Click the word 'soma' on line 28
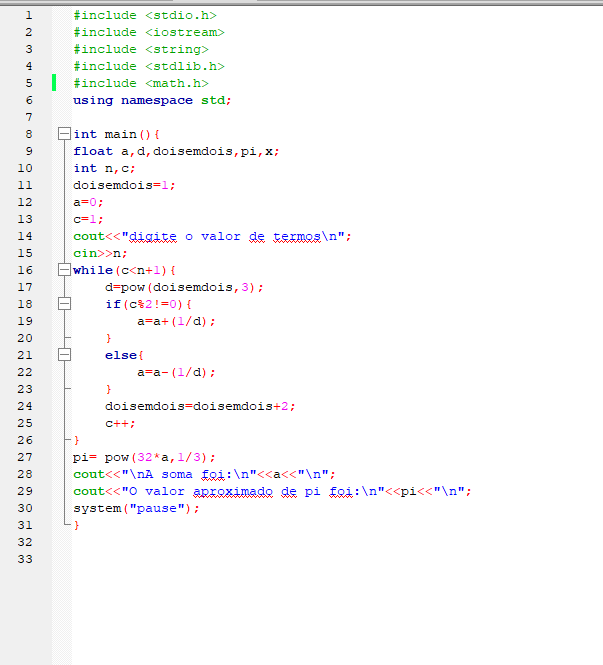The height and width of the screenshot is (665, 603). [x=177, y=474]
